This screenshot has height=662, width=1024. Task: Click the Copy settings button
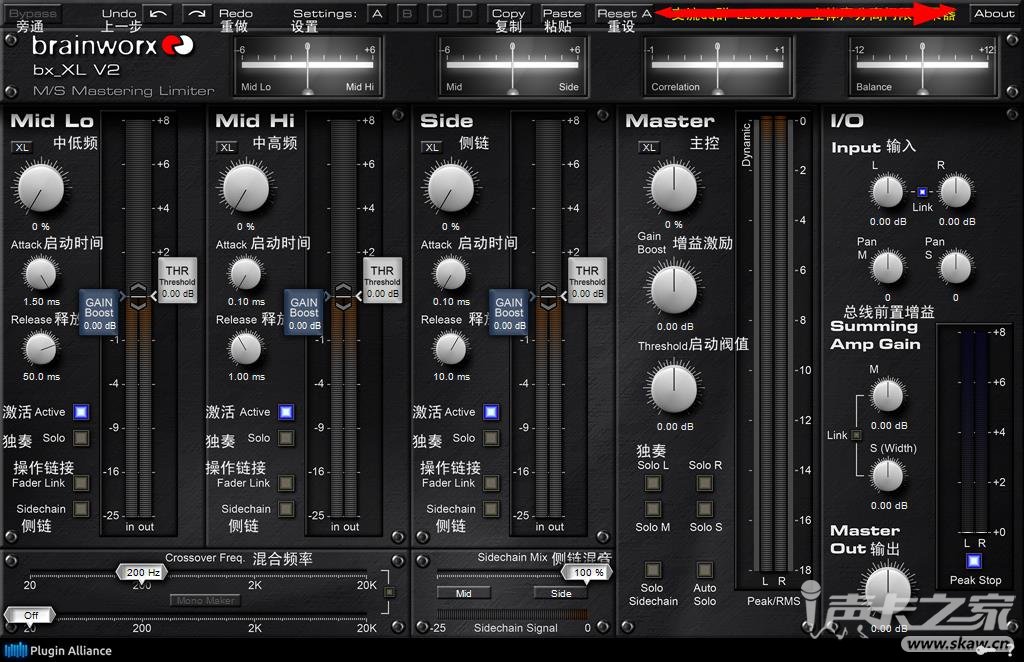click(x=508, y=13)
